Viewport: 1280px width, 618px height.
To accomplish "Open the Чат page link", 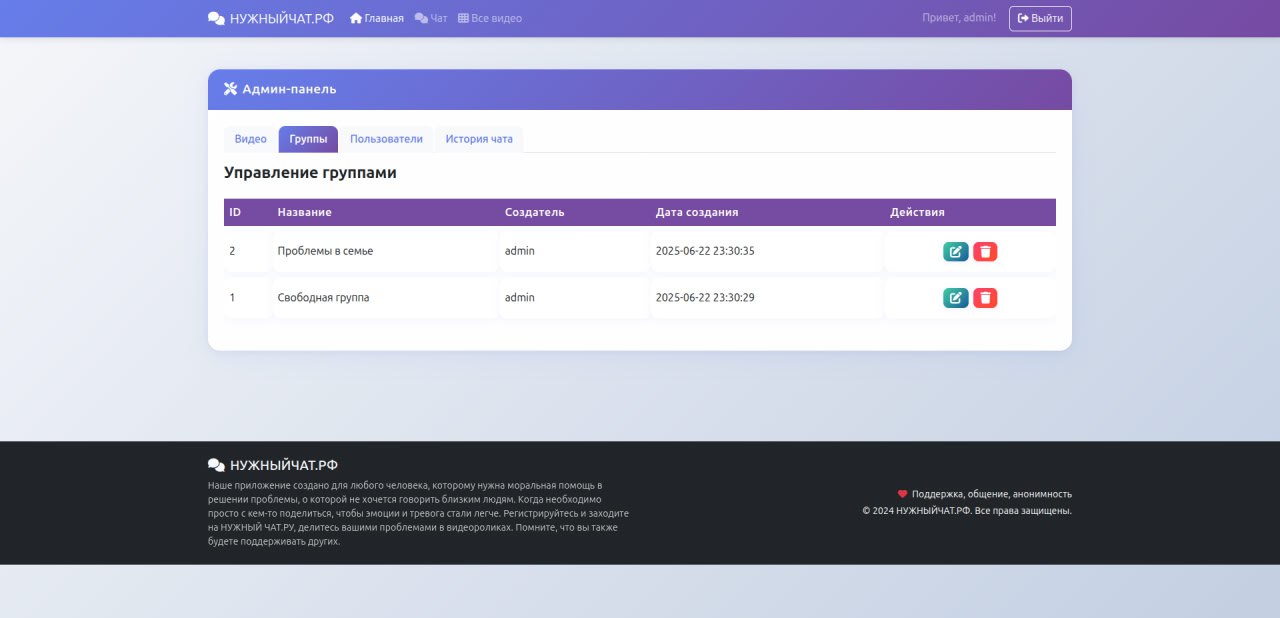I will [x=431, y=18].
